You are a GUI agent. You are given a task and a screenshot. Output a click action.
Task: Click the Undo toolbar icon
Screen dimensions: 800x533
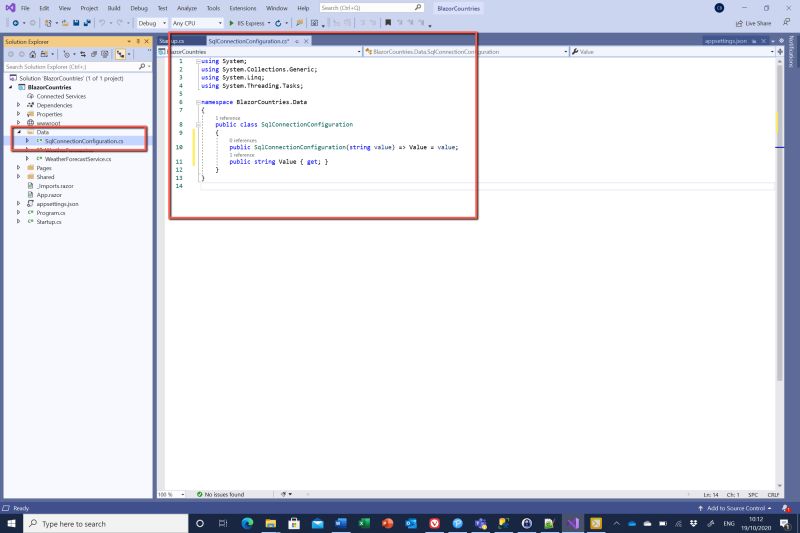coord(102,23)
